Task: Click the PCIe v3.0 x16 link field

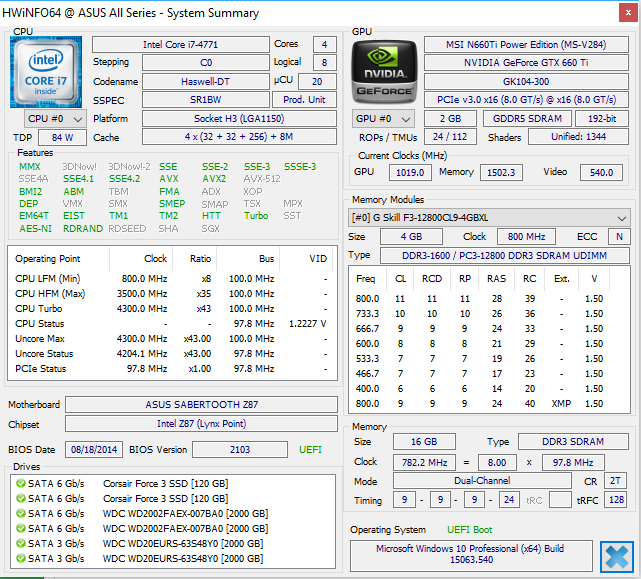Action: pos(526,100)
